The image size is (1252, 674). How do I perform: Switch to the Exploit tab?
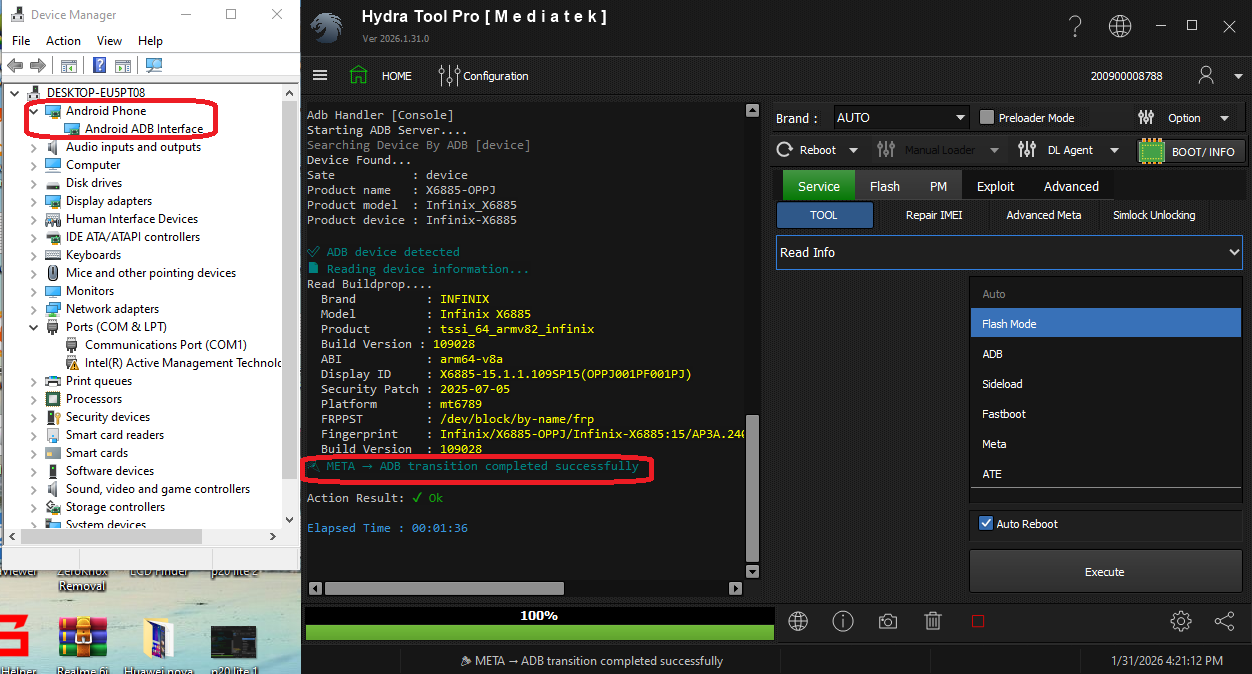[995, 186]
